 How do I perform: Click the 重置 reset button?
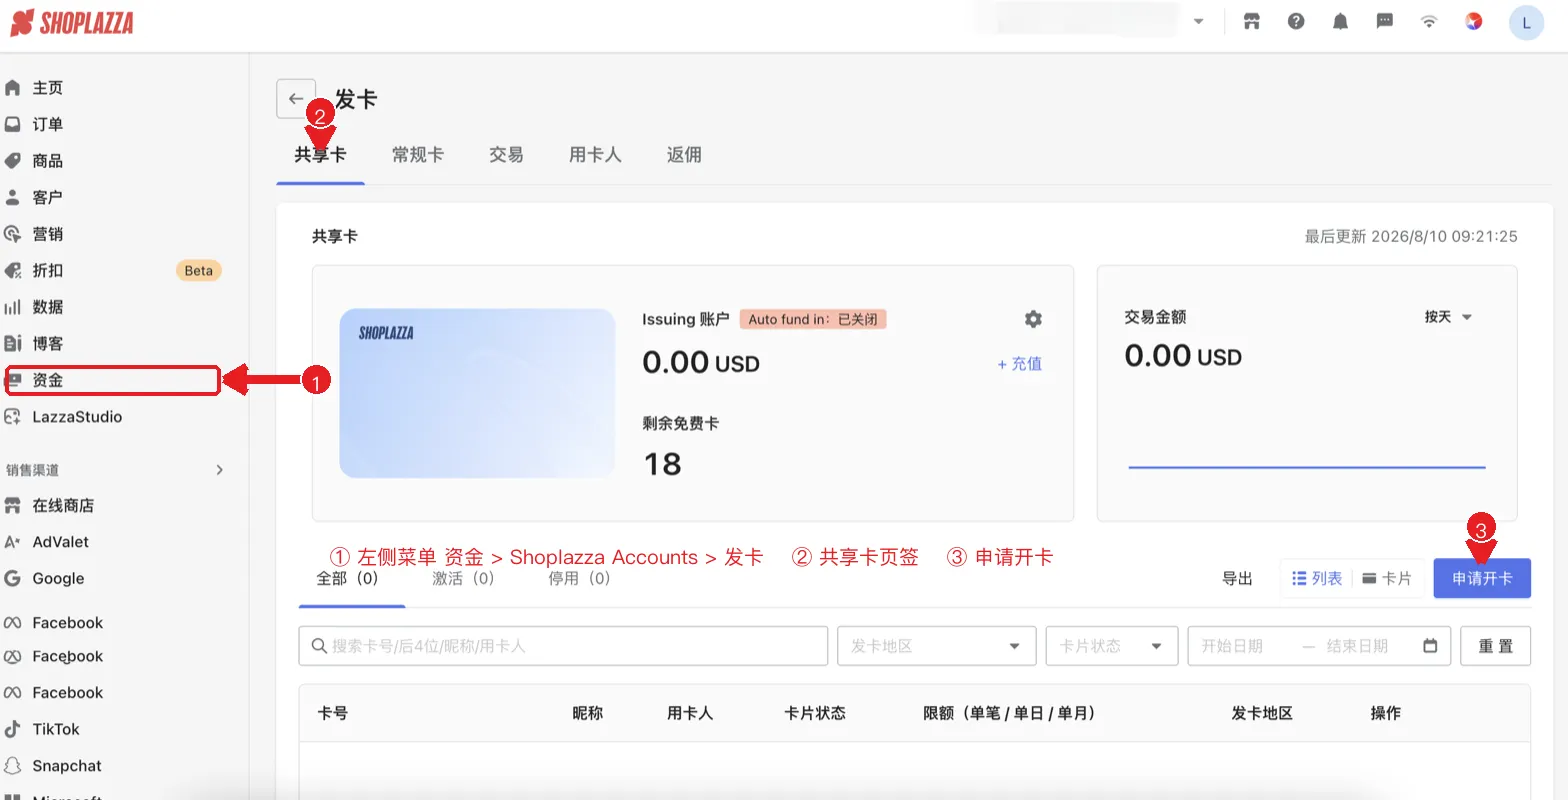[x=1496, y=646]
